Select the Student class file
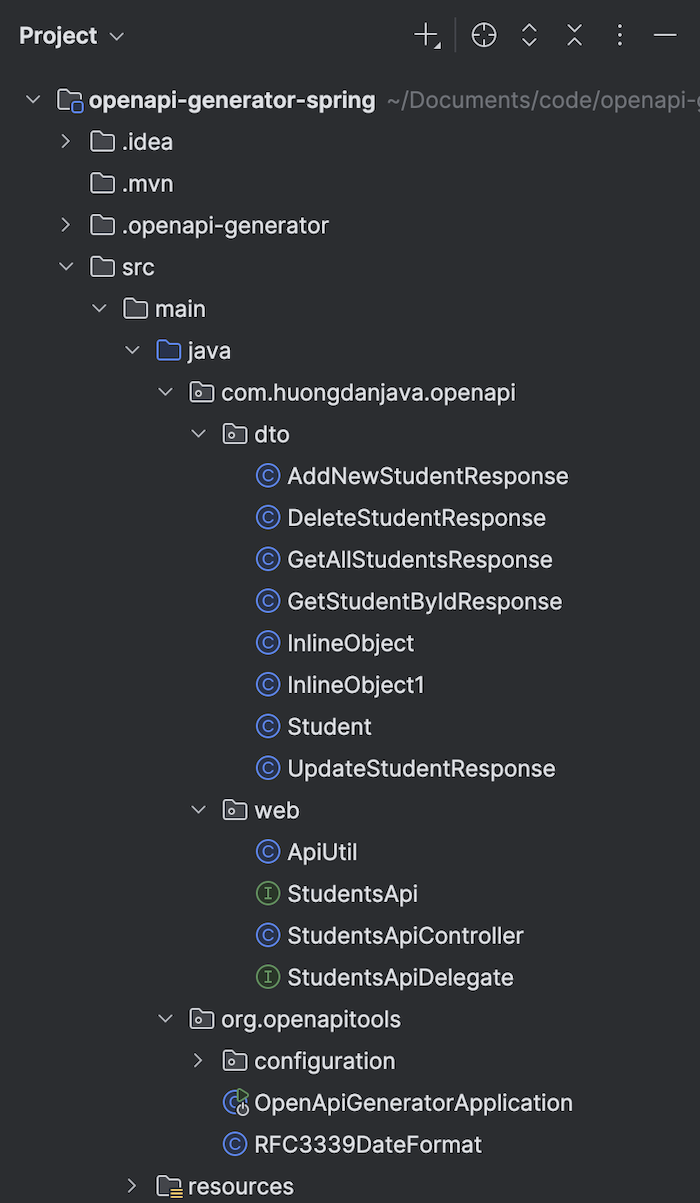 [329, 726]
